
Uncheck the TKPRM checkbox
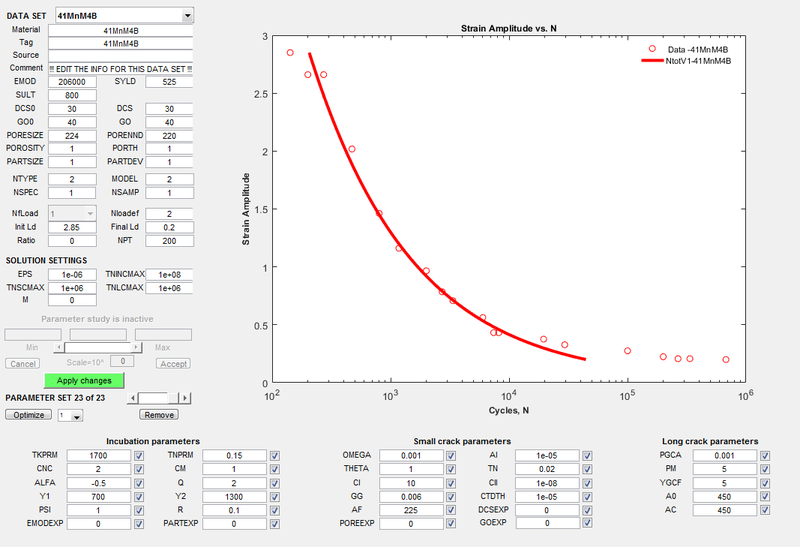[144, 456]
